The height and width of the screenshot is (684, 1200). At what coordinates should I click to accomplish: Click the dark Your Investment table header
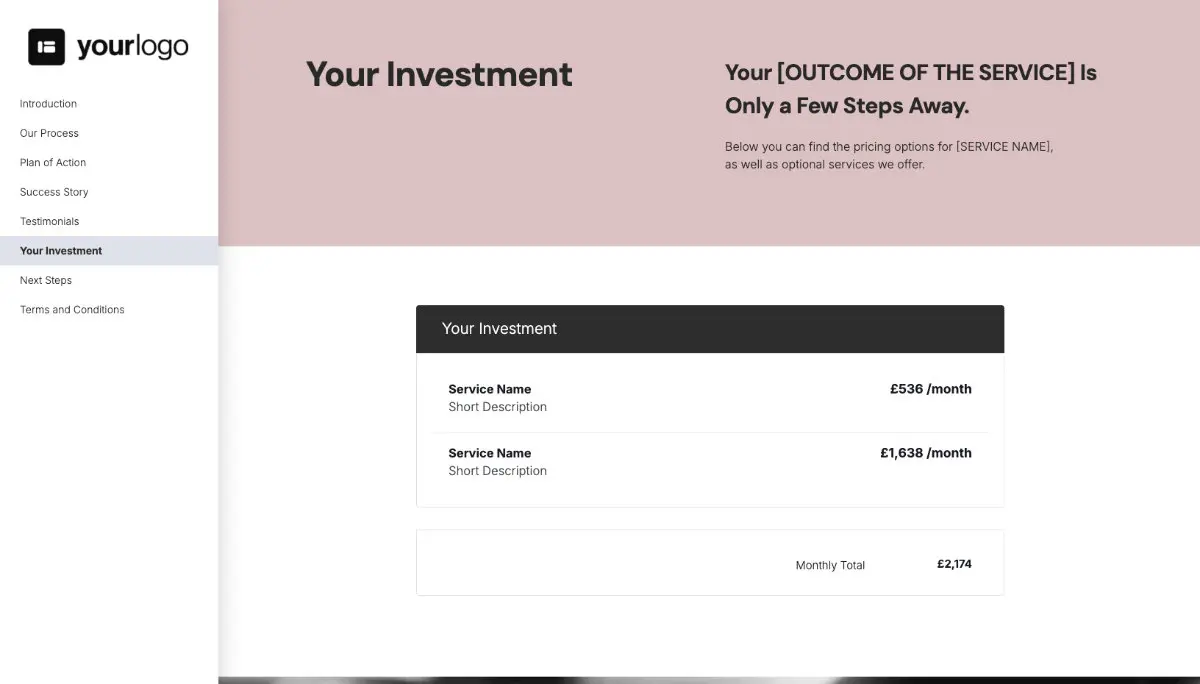click(x=500, y=328)
